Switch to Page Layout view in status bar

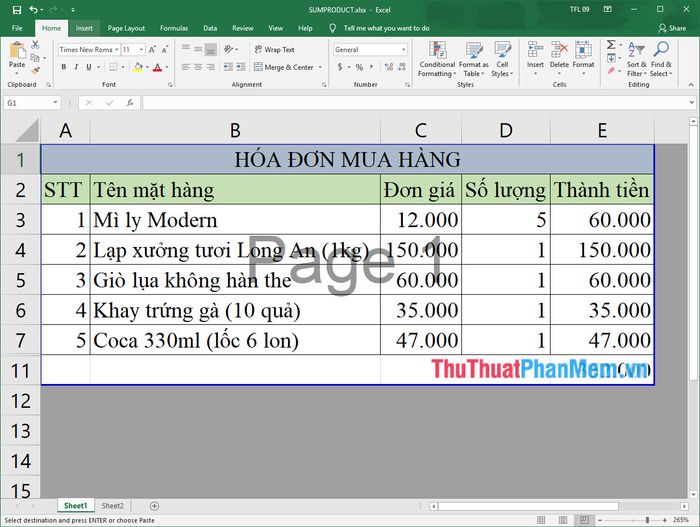pyautogui.click(x=562, y=520)
